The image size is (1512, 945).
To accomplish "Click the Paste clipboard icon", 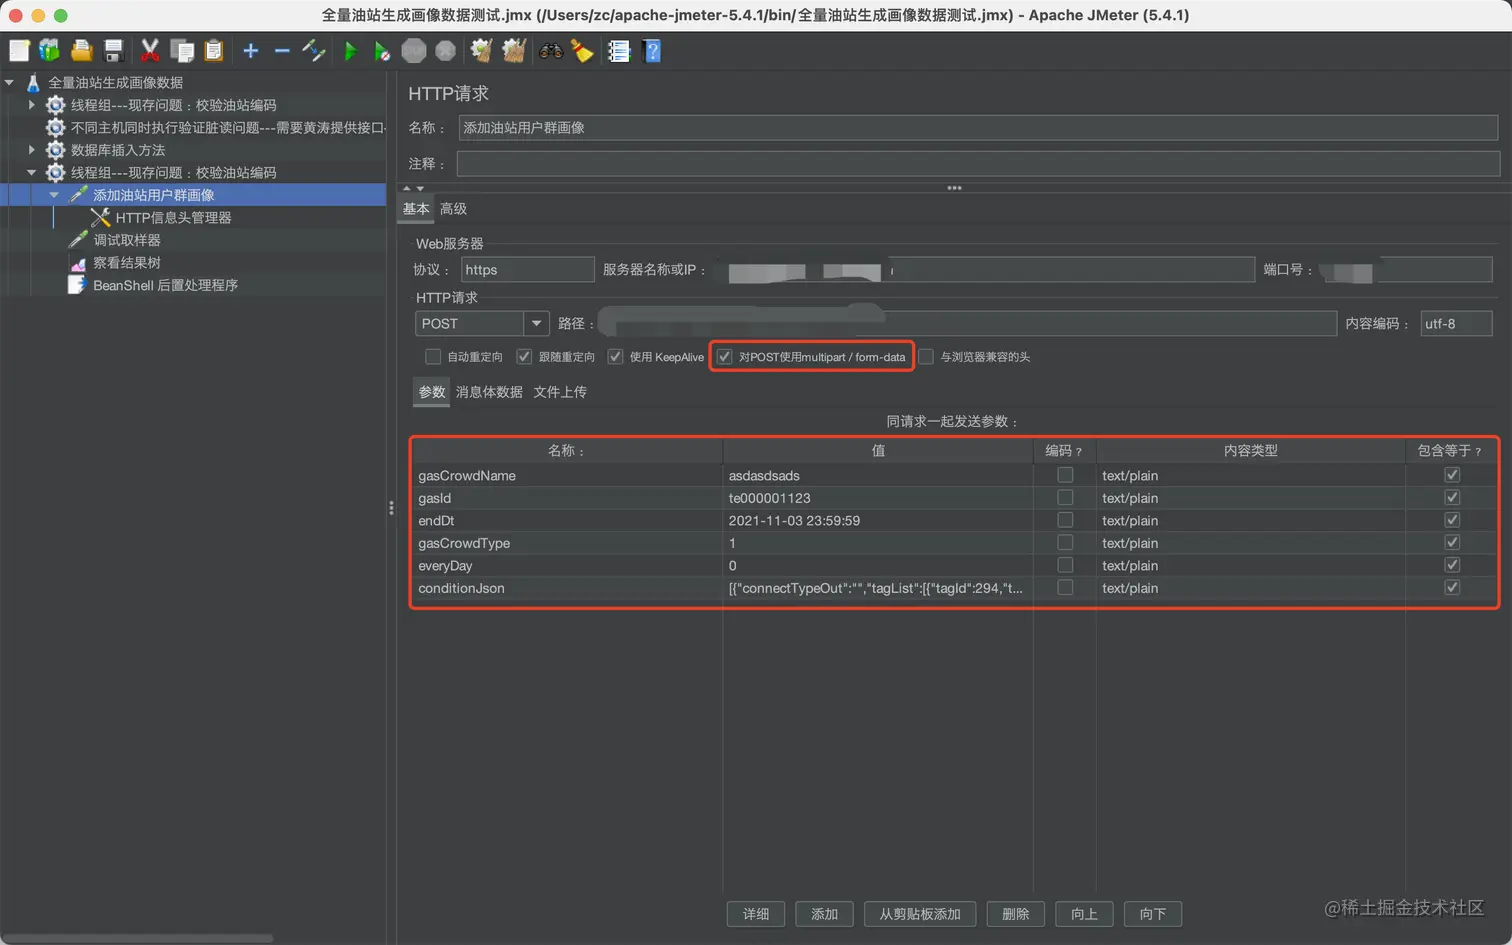I will pos(213,50).
